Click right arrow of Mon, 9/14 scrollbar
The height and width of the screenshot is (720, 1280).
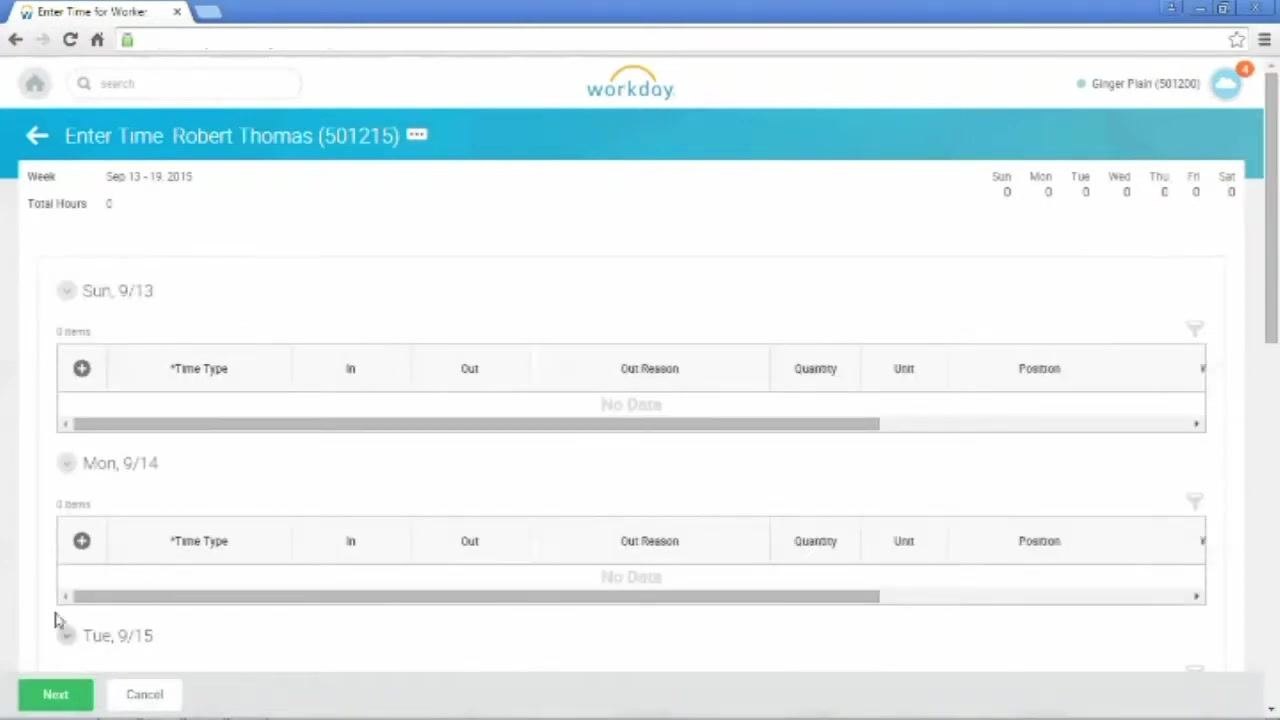pos(1196,597)
